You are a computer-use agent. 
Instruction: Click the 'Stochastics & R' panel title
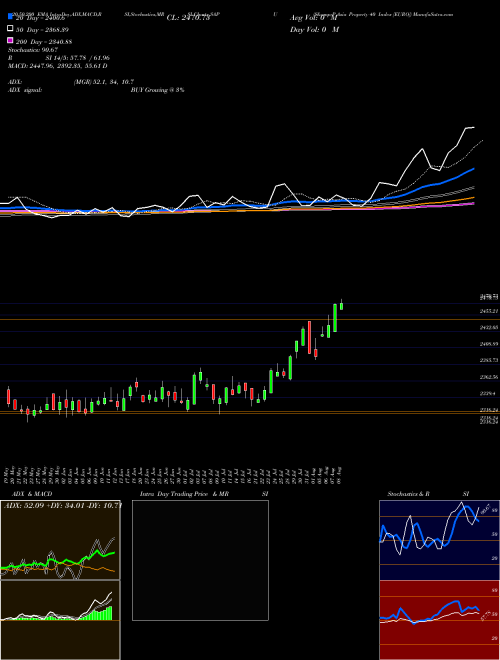point(408,494)
